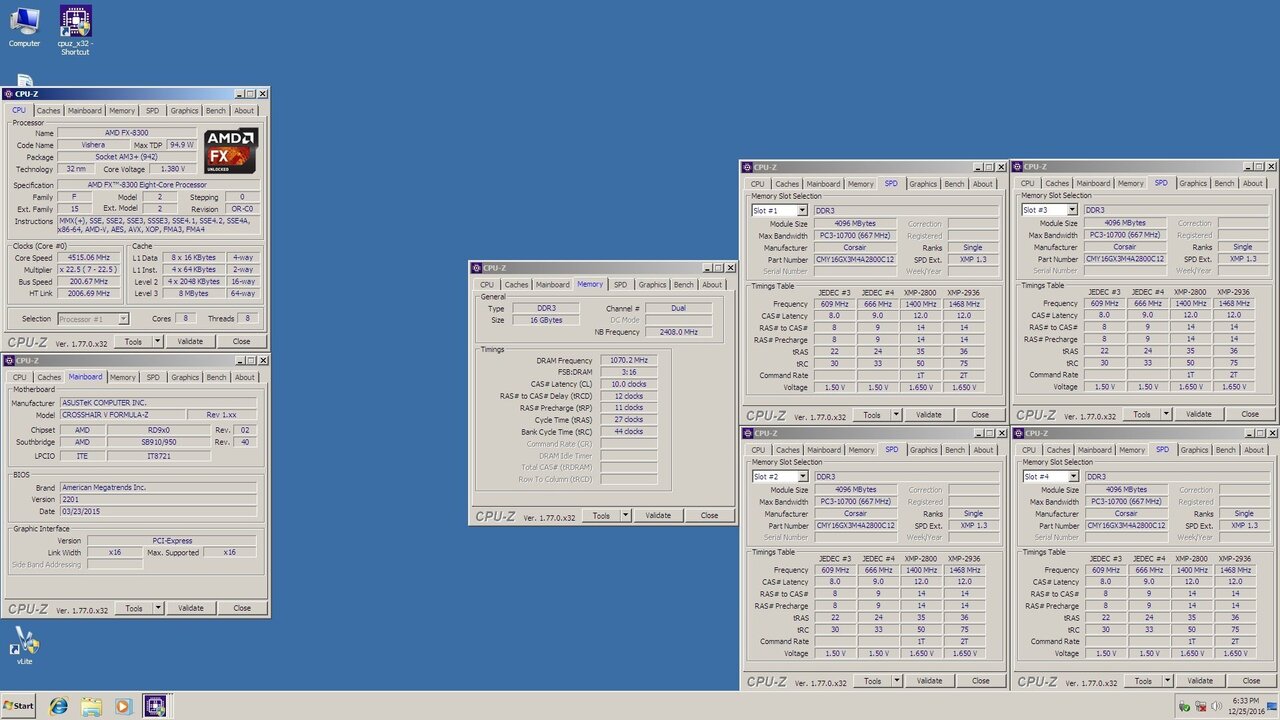Click the Windows Start button
The width and height of the screenshot is (1280, 720).
pos(18,706)
